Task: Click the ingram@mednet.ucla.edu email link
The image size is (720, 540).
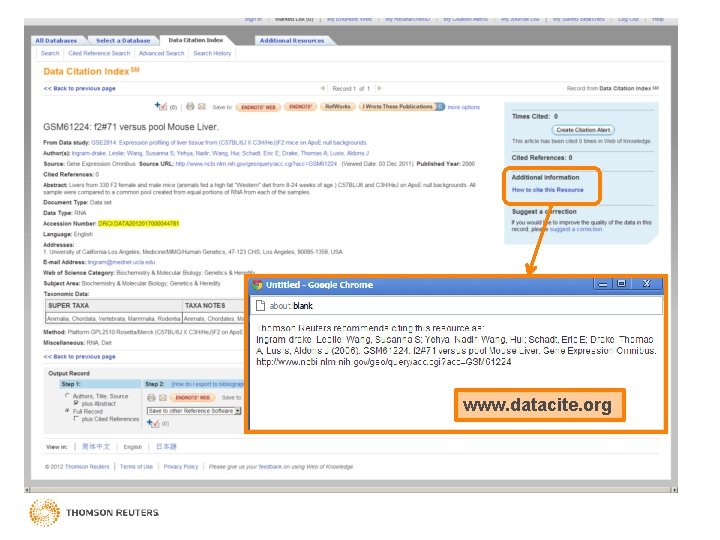Action: click(x=121, y=262)
